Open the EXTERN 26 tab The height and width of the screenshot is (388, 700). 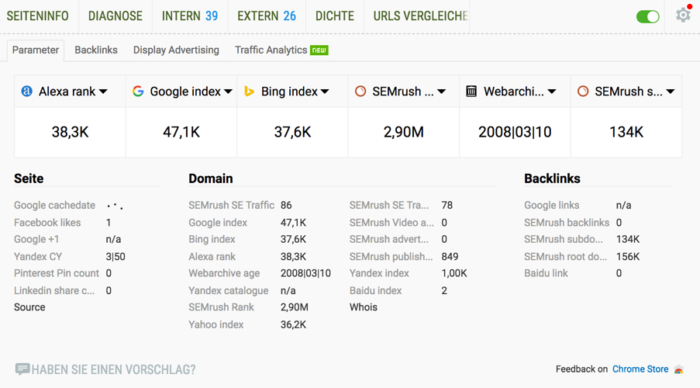click(x=267, y=16)
